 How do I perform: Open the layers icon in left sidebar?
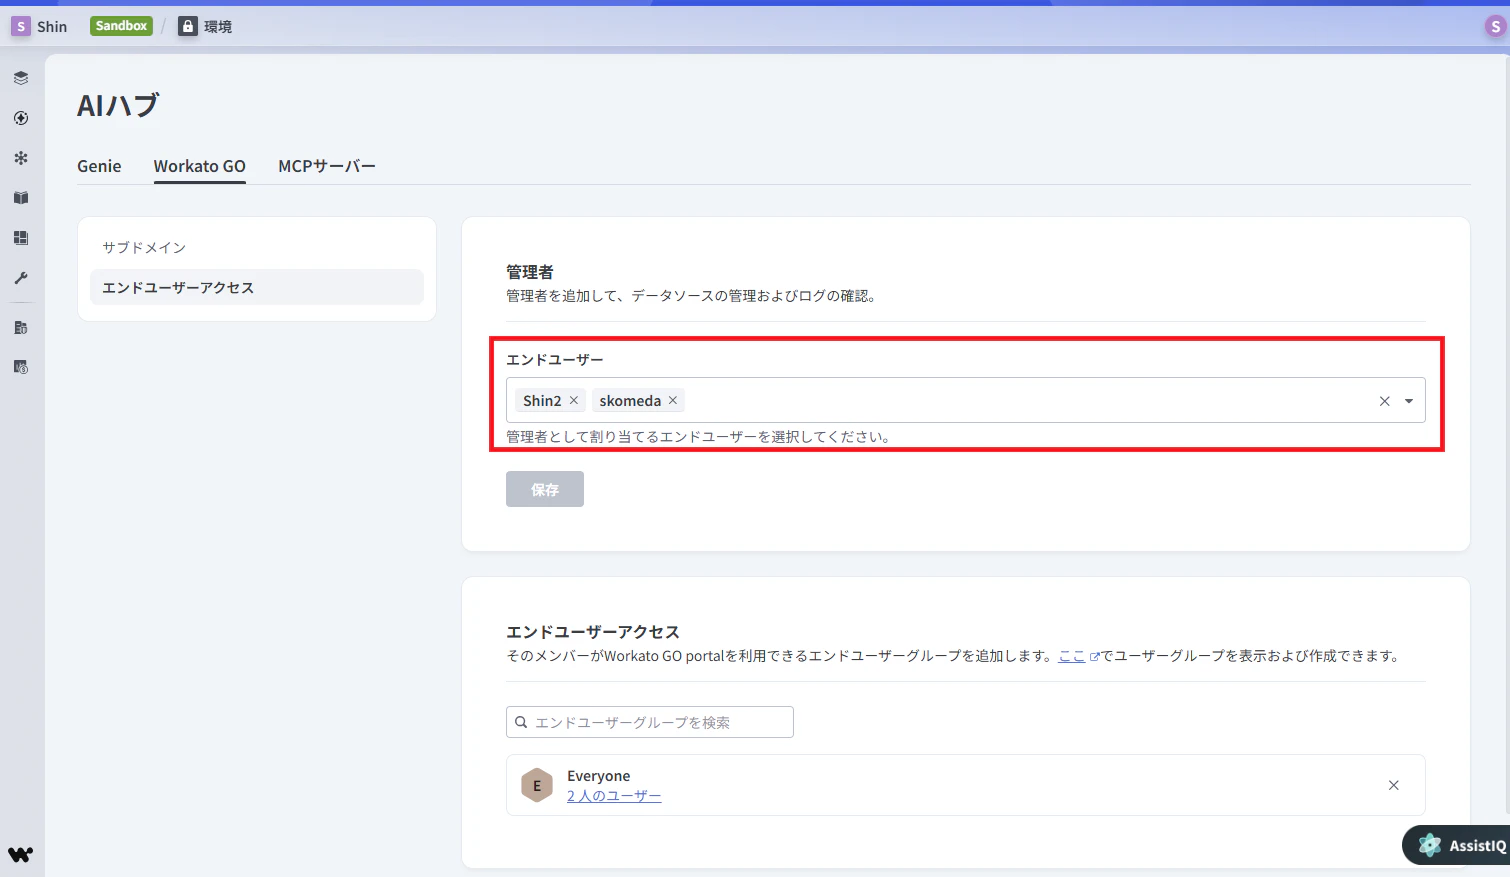click(x=21, y=78)
